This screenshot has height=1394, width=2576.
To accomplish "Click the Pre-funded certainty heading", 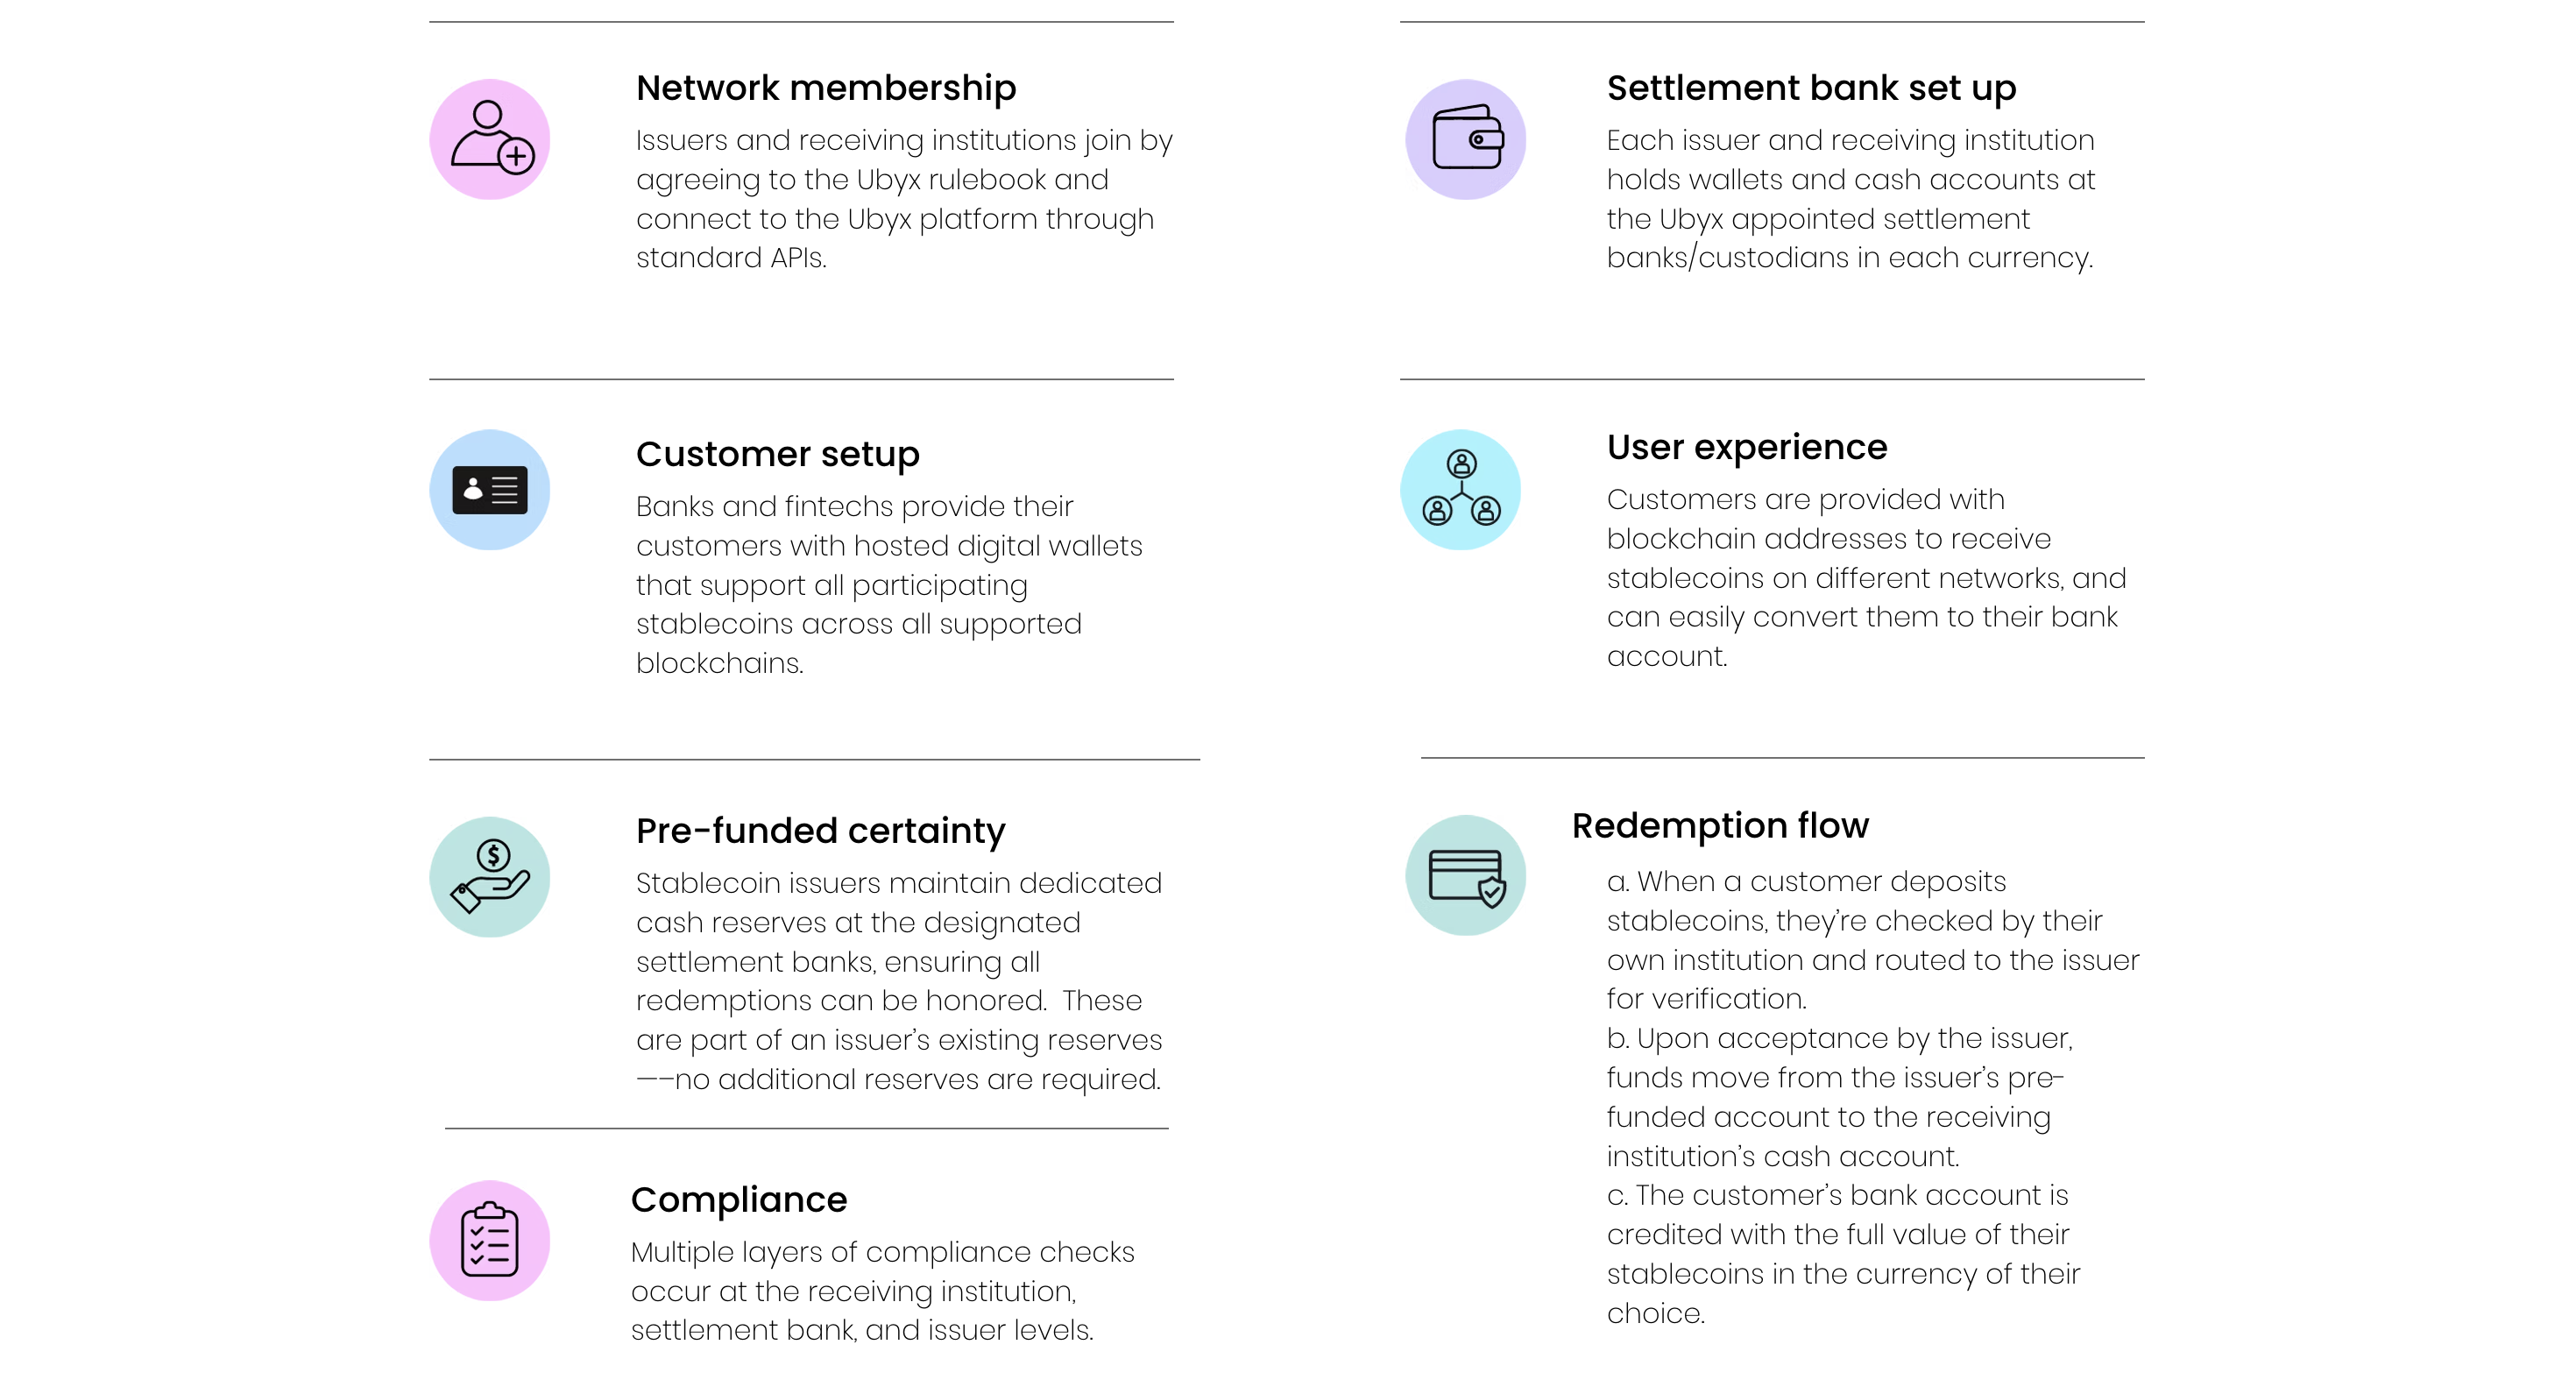I will coord(820,831).
